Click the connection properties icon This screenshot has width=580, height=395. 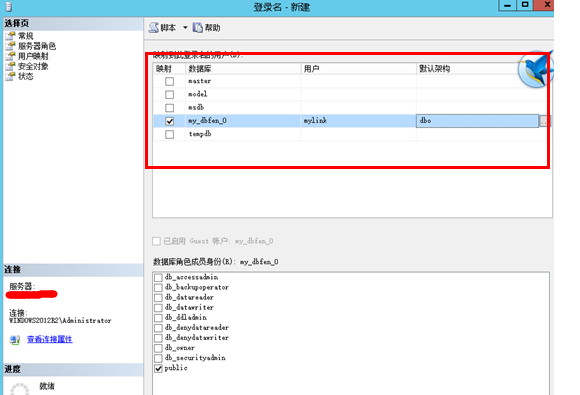coord(15,340)
